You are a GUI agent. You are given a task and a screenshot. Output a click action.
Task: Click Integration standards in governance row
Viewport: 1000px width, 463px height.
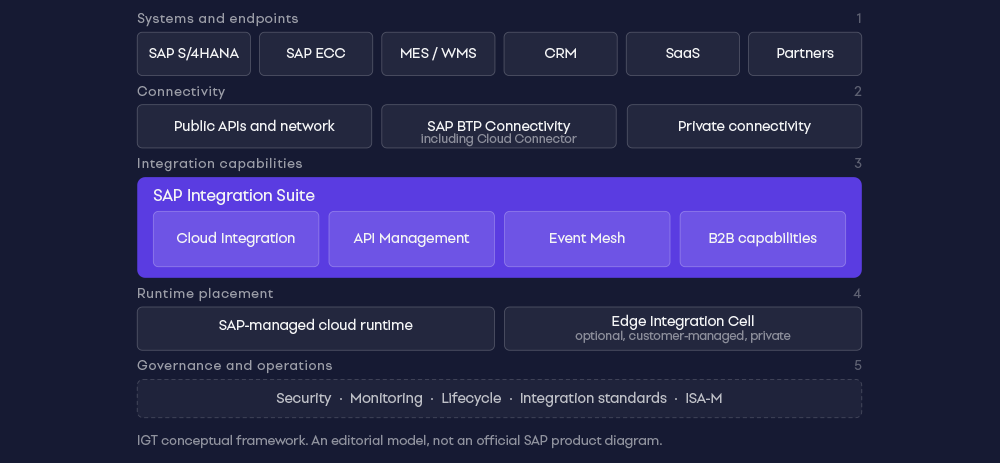click(x=593, y=399)
